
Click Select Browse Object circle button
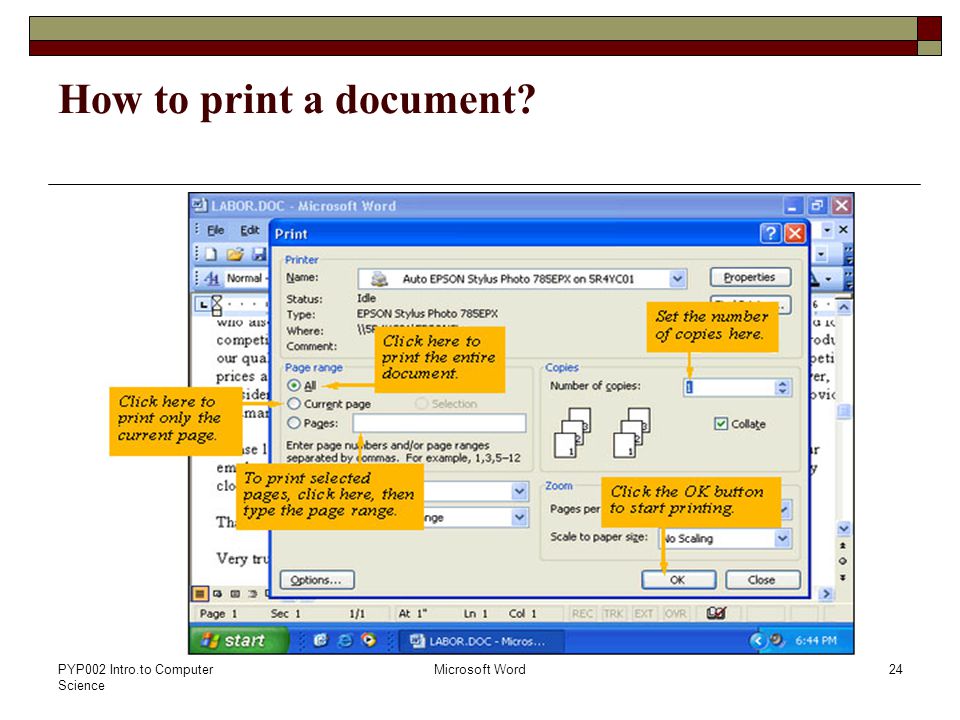(x=843, y=561)
